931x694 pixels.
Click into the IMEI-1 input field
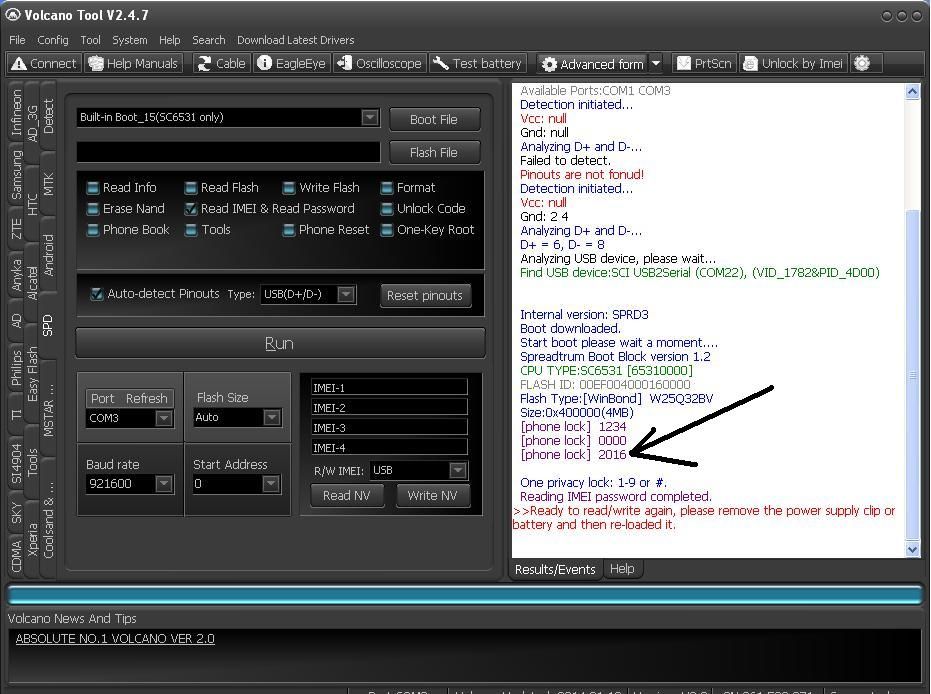tap(388, 387)
